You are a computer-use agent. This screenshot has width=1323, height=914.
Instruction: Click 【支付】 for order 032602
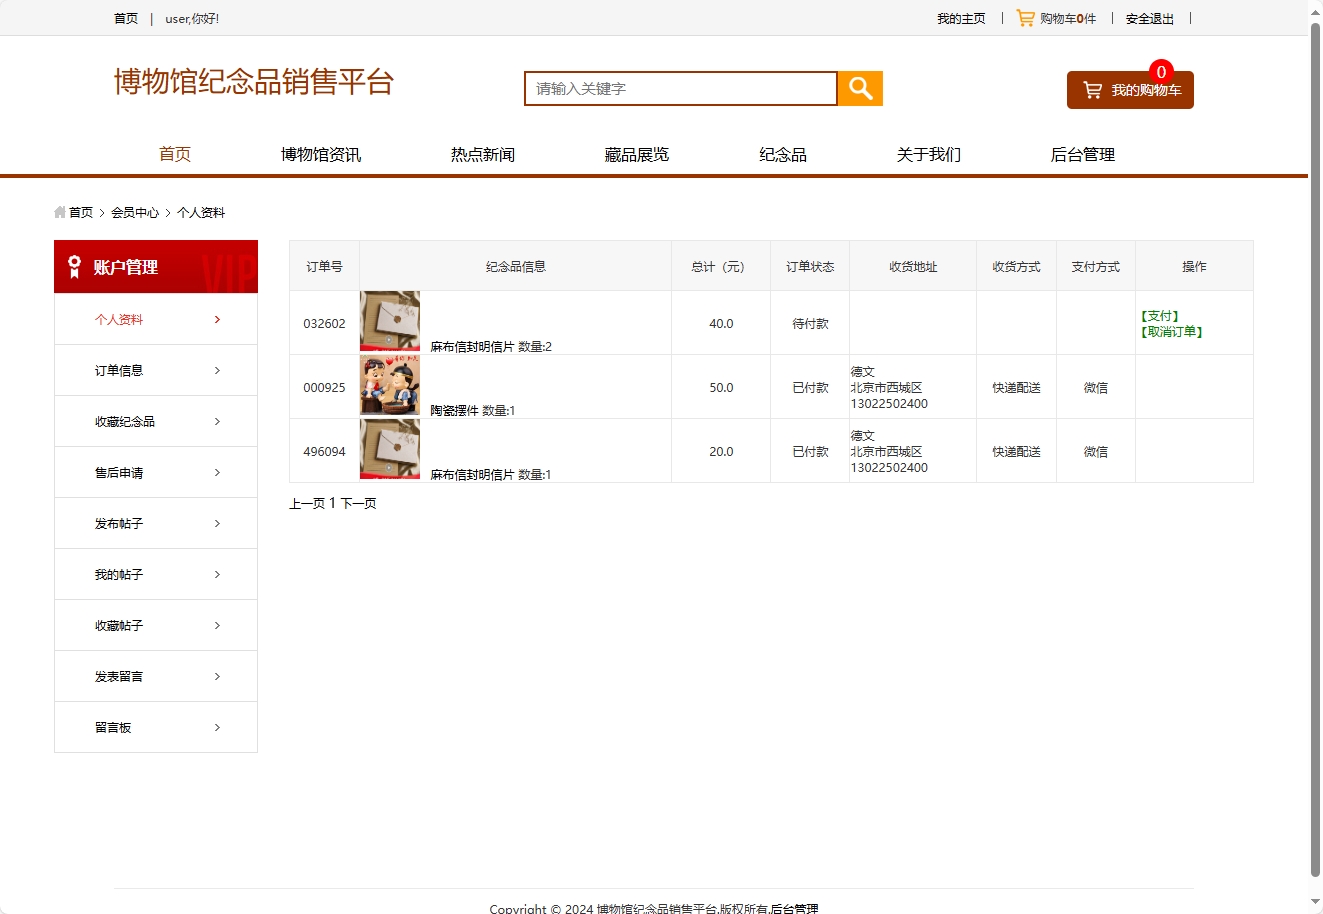[1160, 314]
